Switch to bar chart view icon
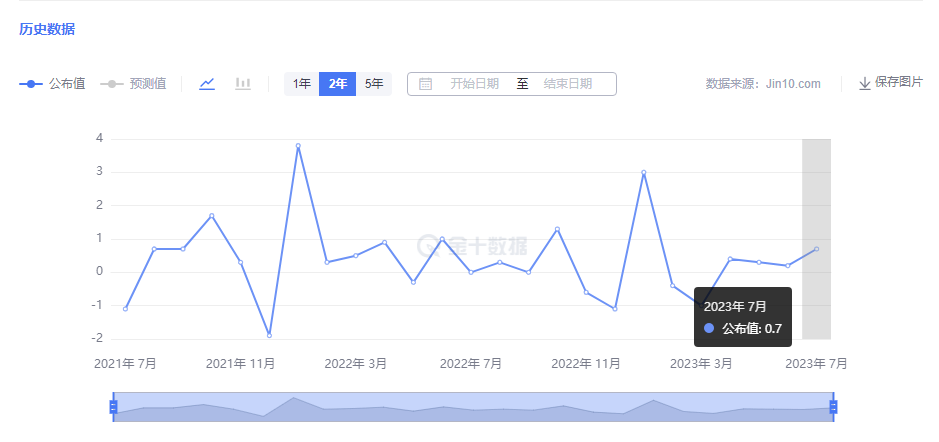The height and width of the screenshot is (442, 939). pos(243,84)
